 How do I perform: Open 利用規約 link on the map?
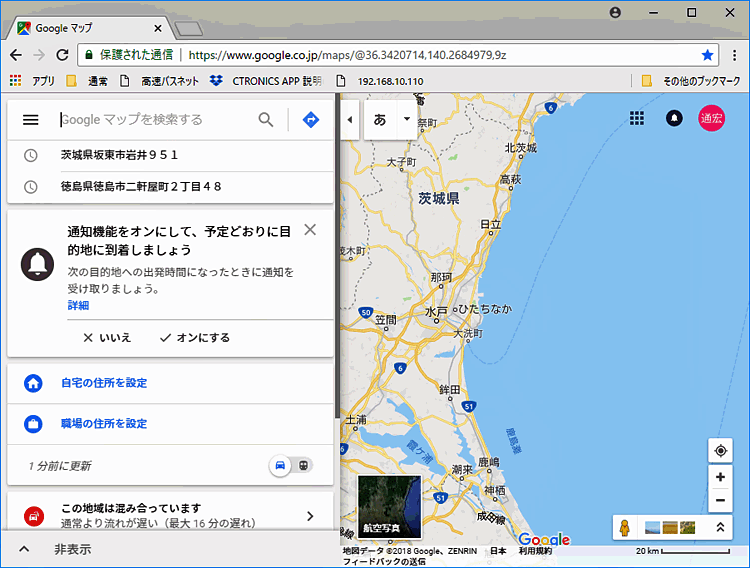coord(535,551)
